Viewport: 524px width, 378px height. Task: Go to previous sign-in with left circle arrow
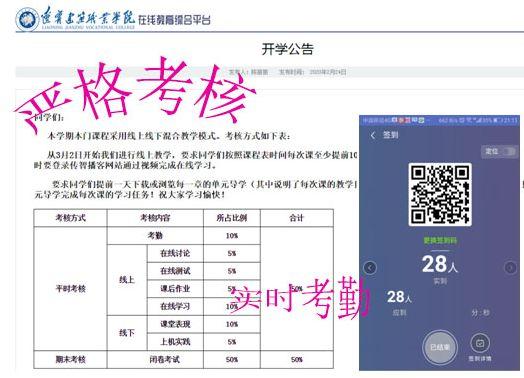[x=370, y=267]
